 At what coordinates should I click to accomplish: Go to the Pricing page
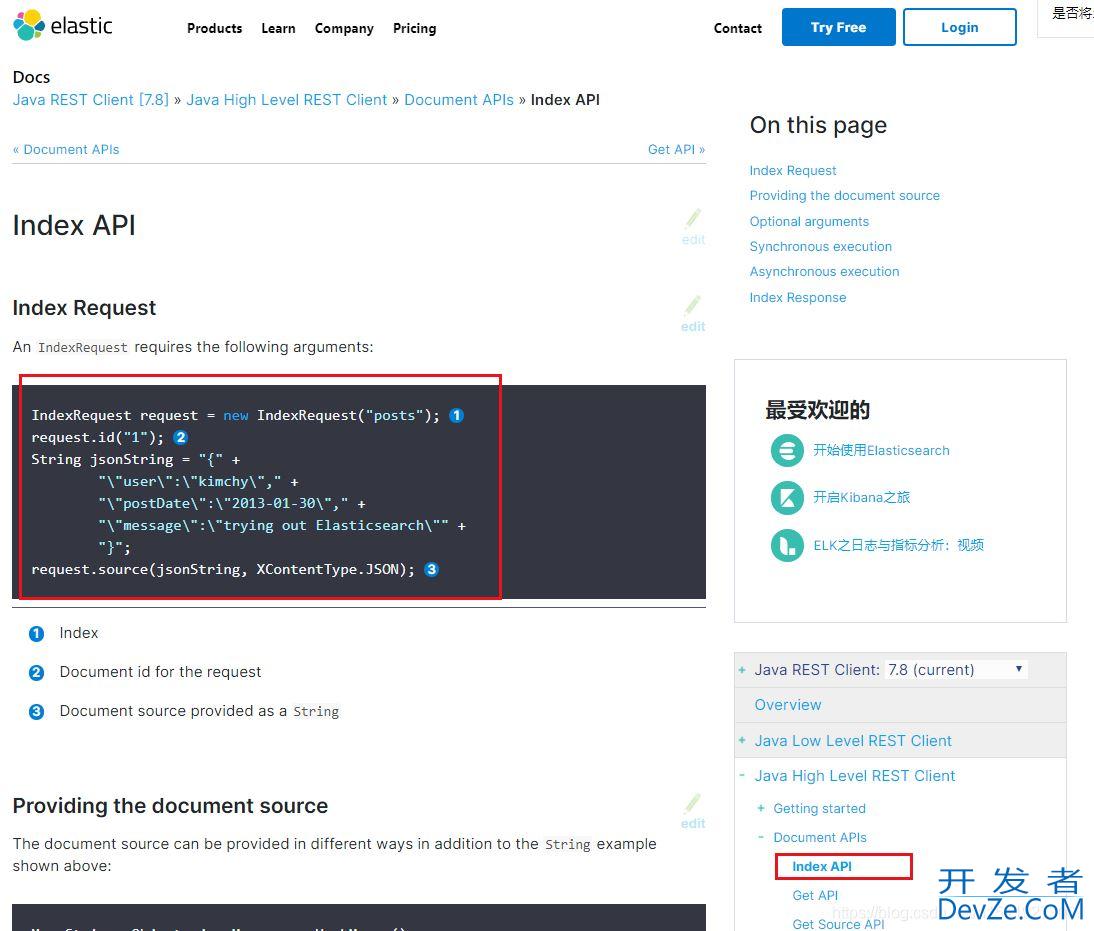pyautogui.click(x=414, y=29)
